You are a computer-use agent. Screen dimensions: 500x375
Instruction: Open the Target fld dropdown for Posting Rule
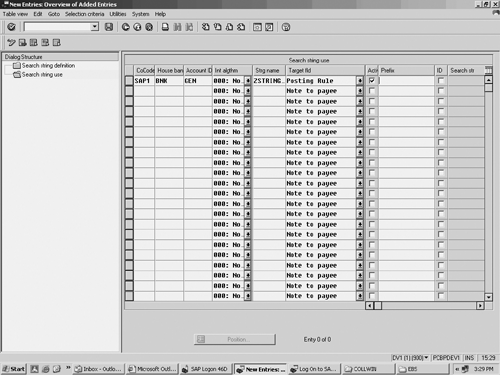tap(360, 81)
